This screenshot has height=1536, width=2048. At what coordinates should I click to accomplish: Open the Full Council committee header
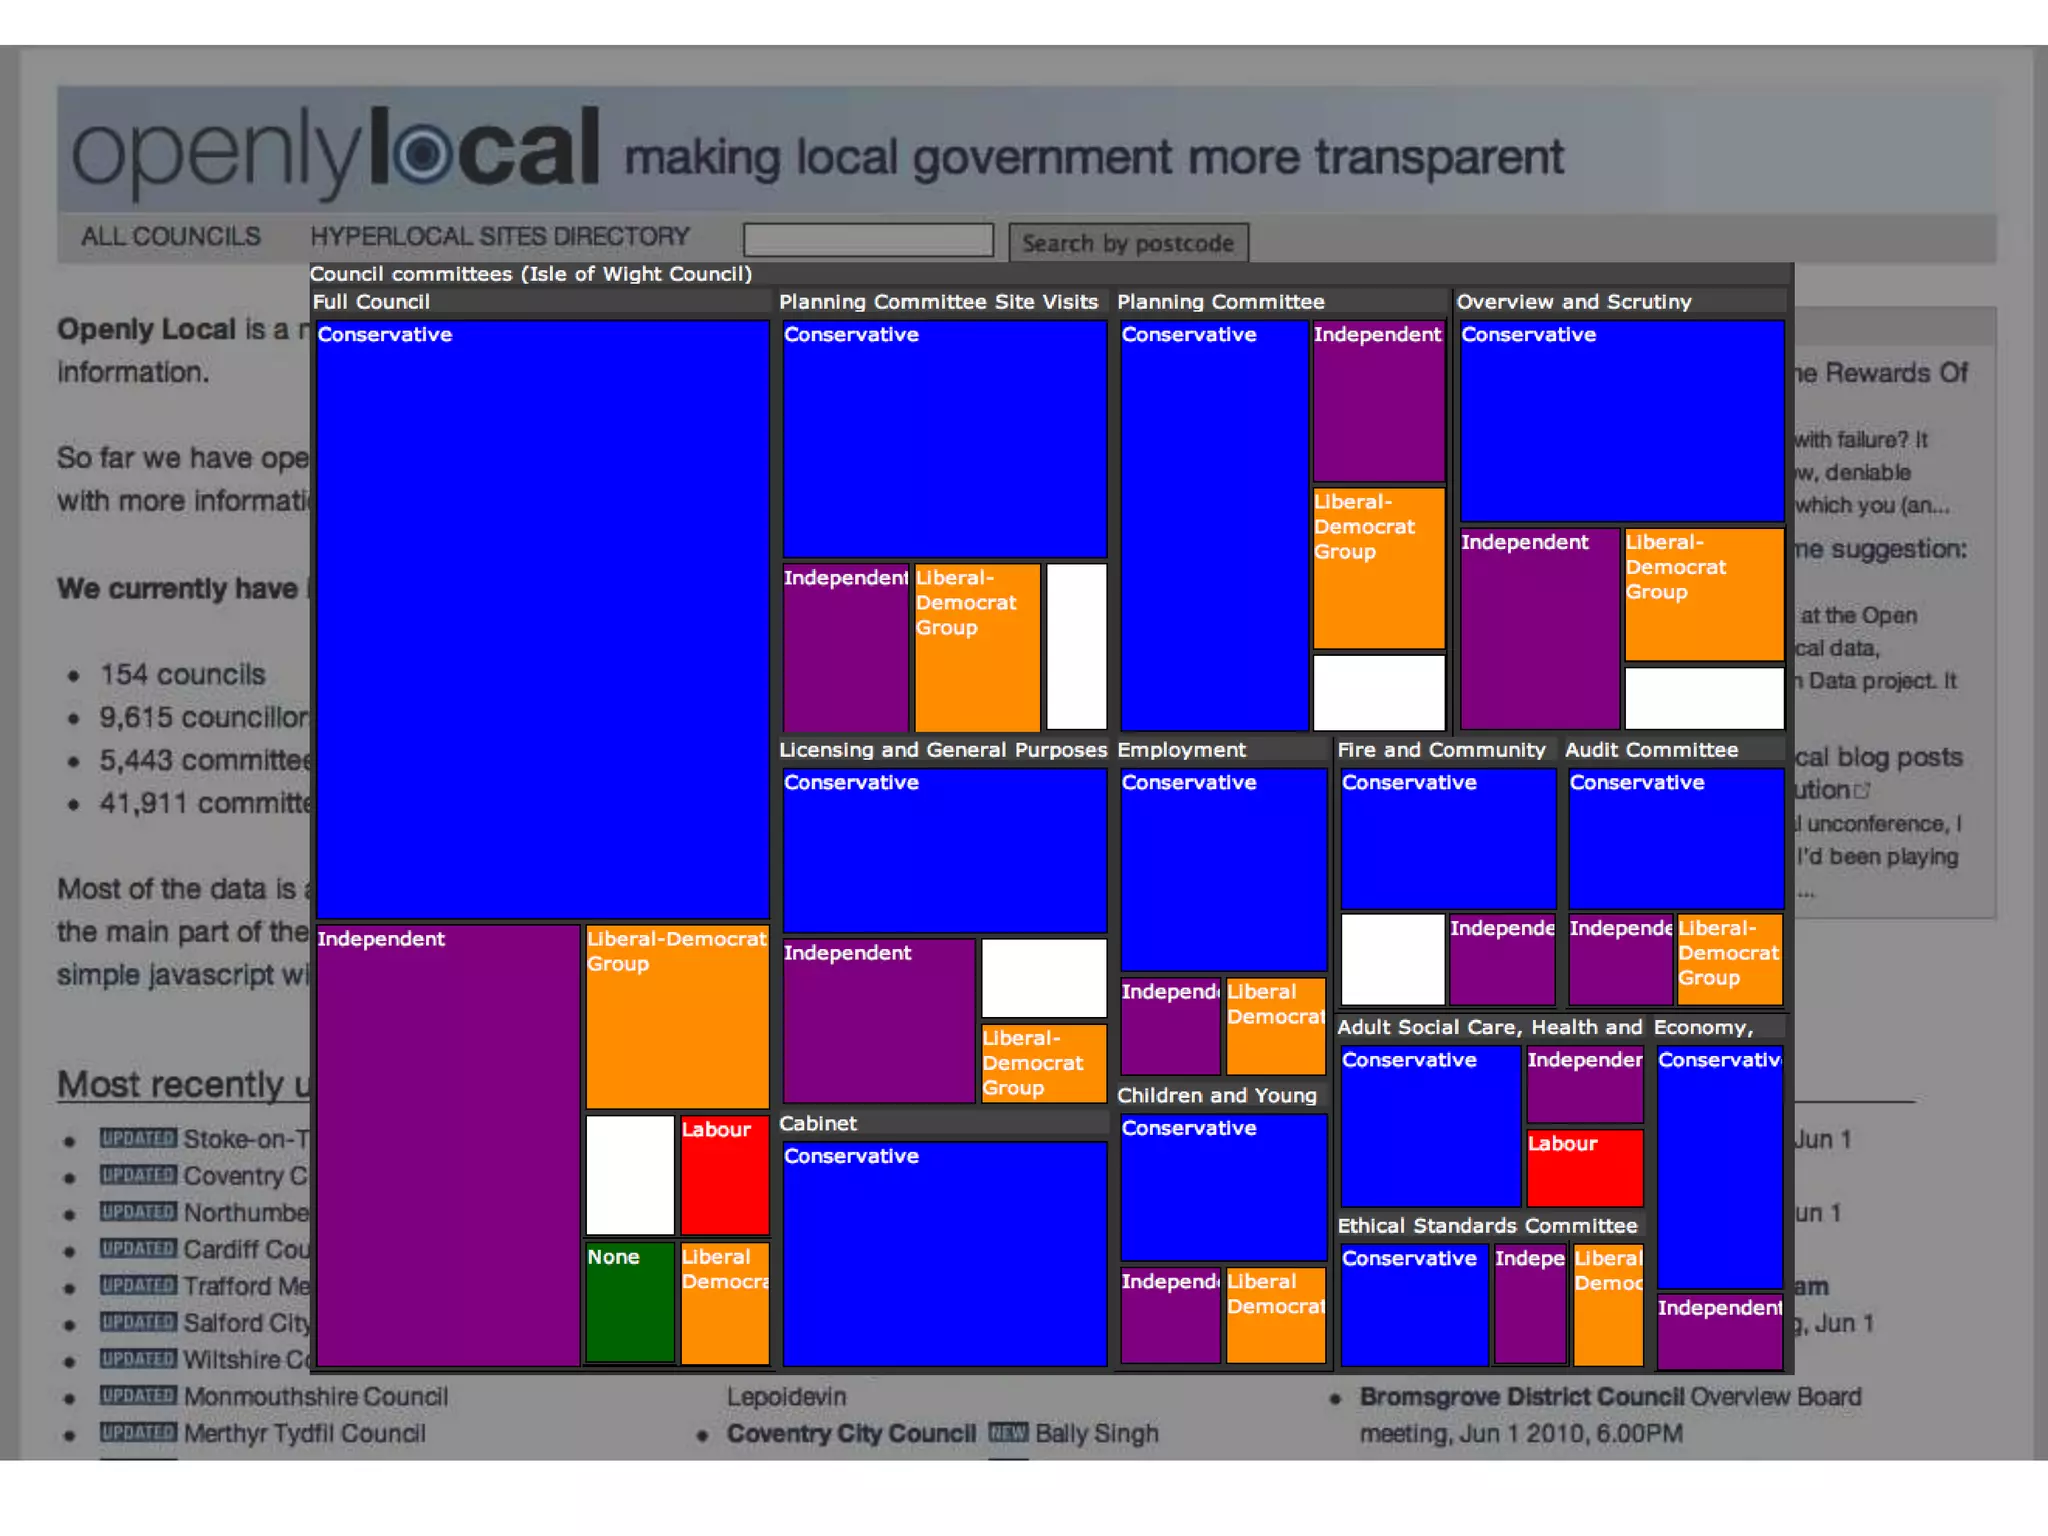(371, 302)
